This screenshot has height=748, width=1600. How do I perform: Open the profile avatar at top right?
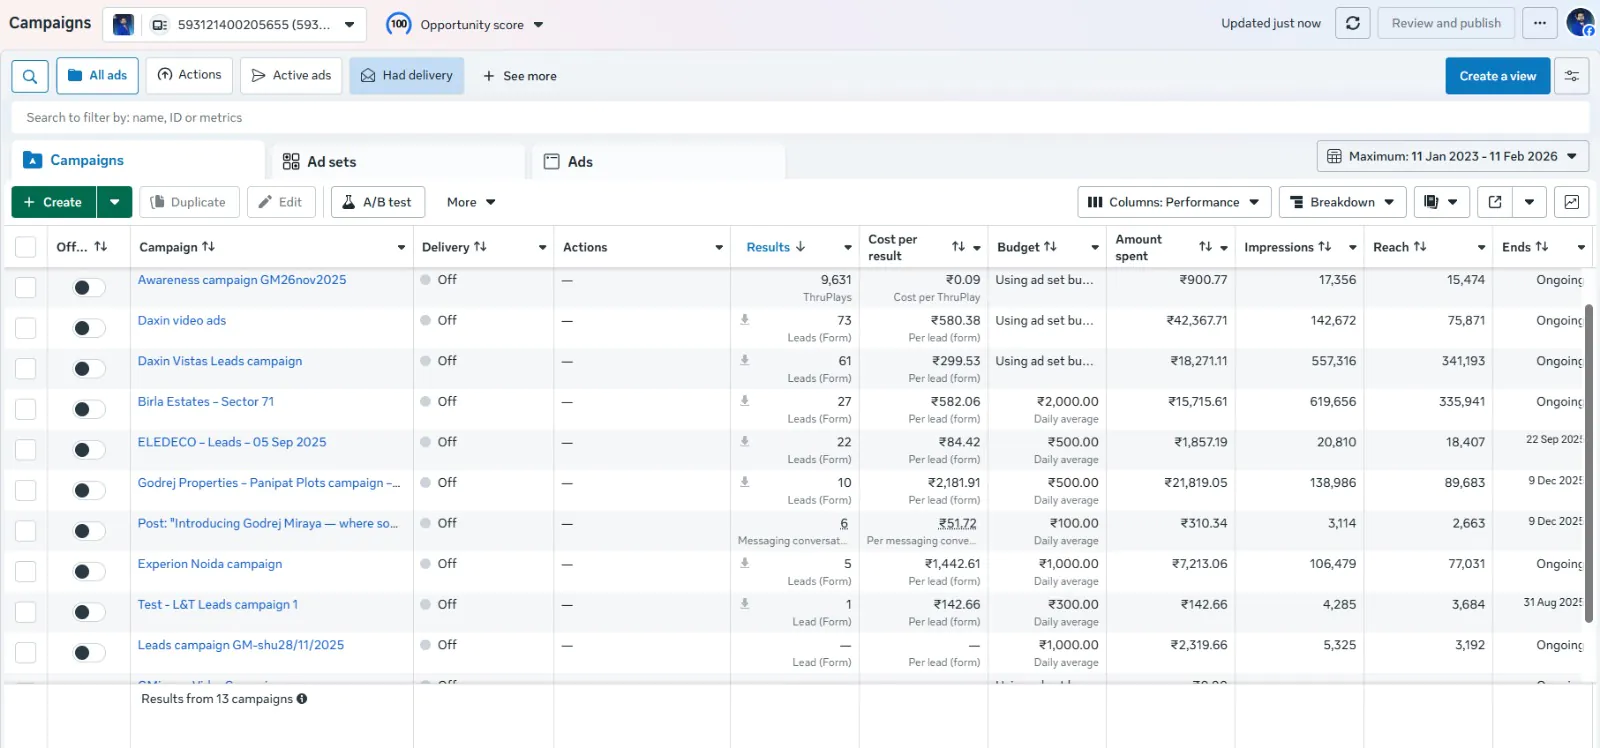pyautogui.click(x=1580, y=22)
